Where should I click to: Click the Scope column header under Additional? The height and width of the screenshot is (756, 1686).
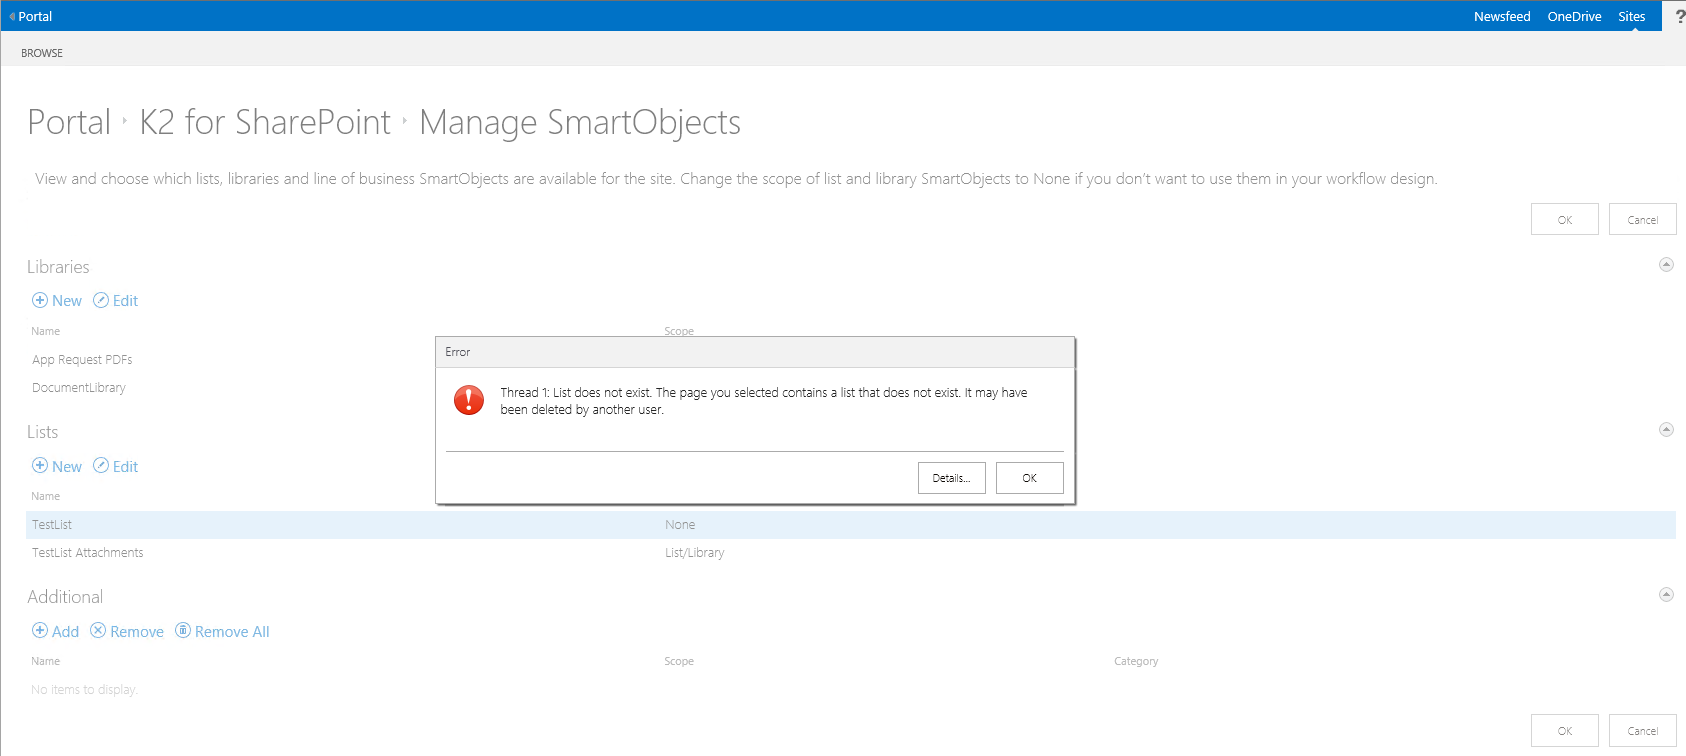click(x=679, y=661)
